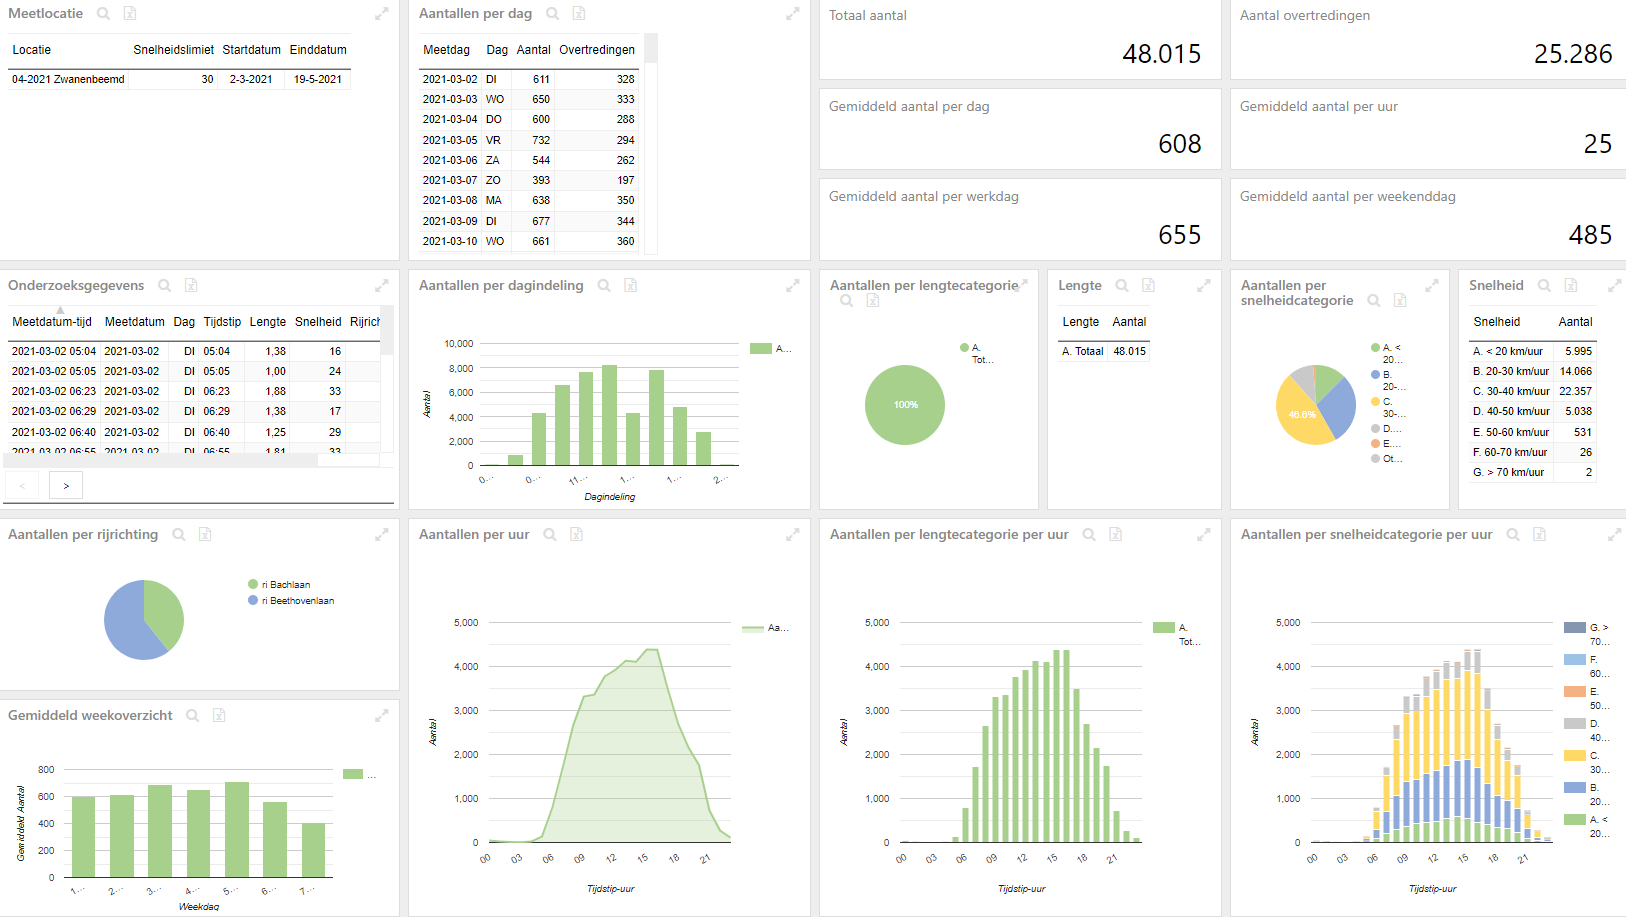The image size is (1626, 917).
Task: Export Aantallen per rijrichting data
Action: pos(205,535)
